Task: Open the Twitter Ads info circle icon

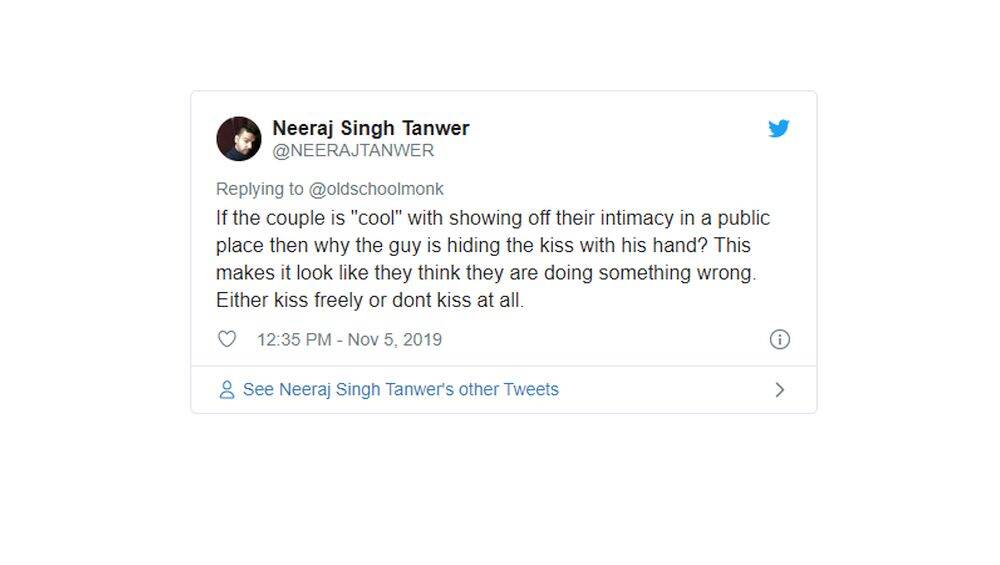Action: coord(779,339)
